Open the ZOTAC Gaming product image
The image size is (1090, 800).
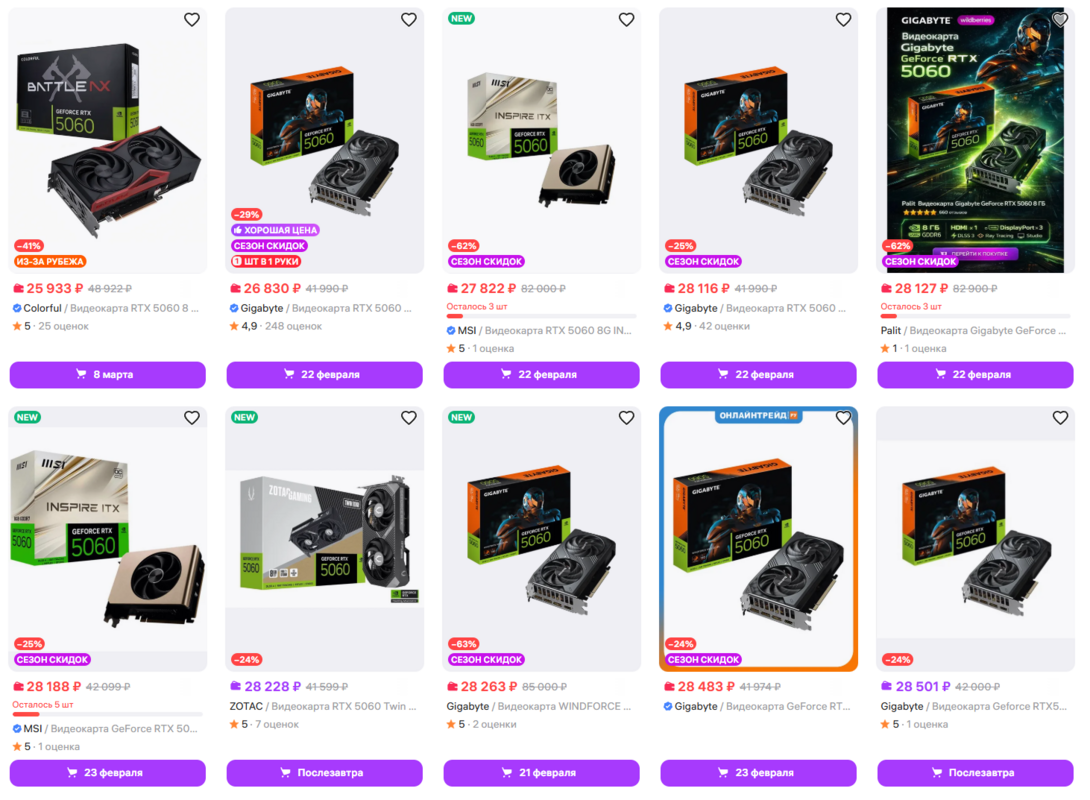325,539
